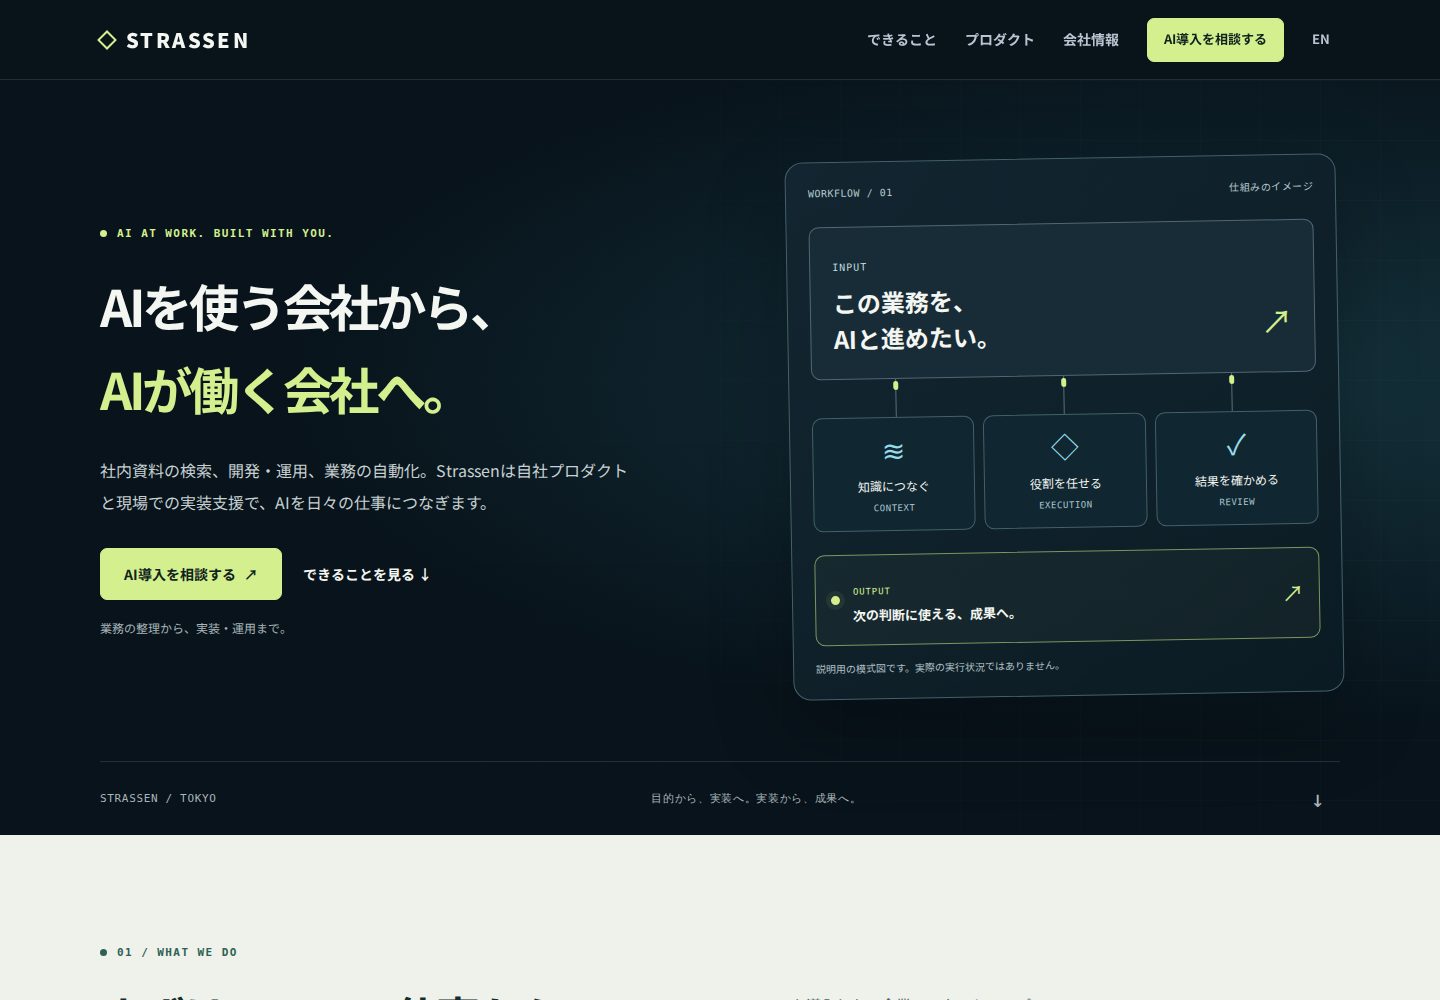This screenshot has width=1440, height=1000.
Task: Follow the できることを見る link
Action: 367,574
